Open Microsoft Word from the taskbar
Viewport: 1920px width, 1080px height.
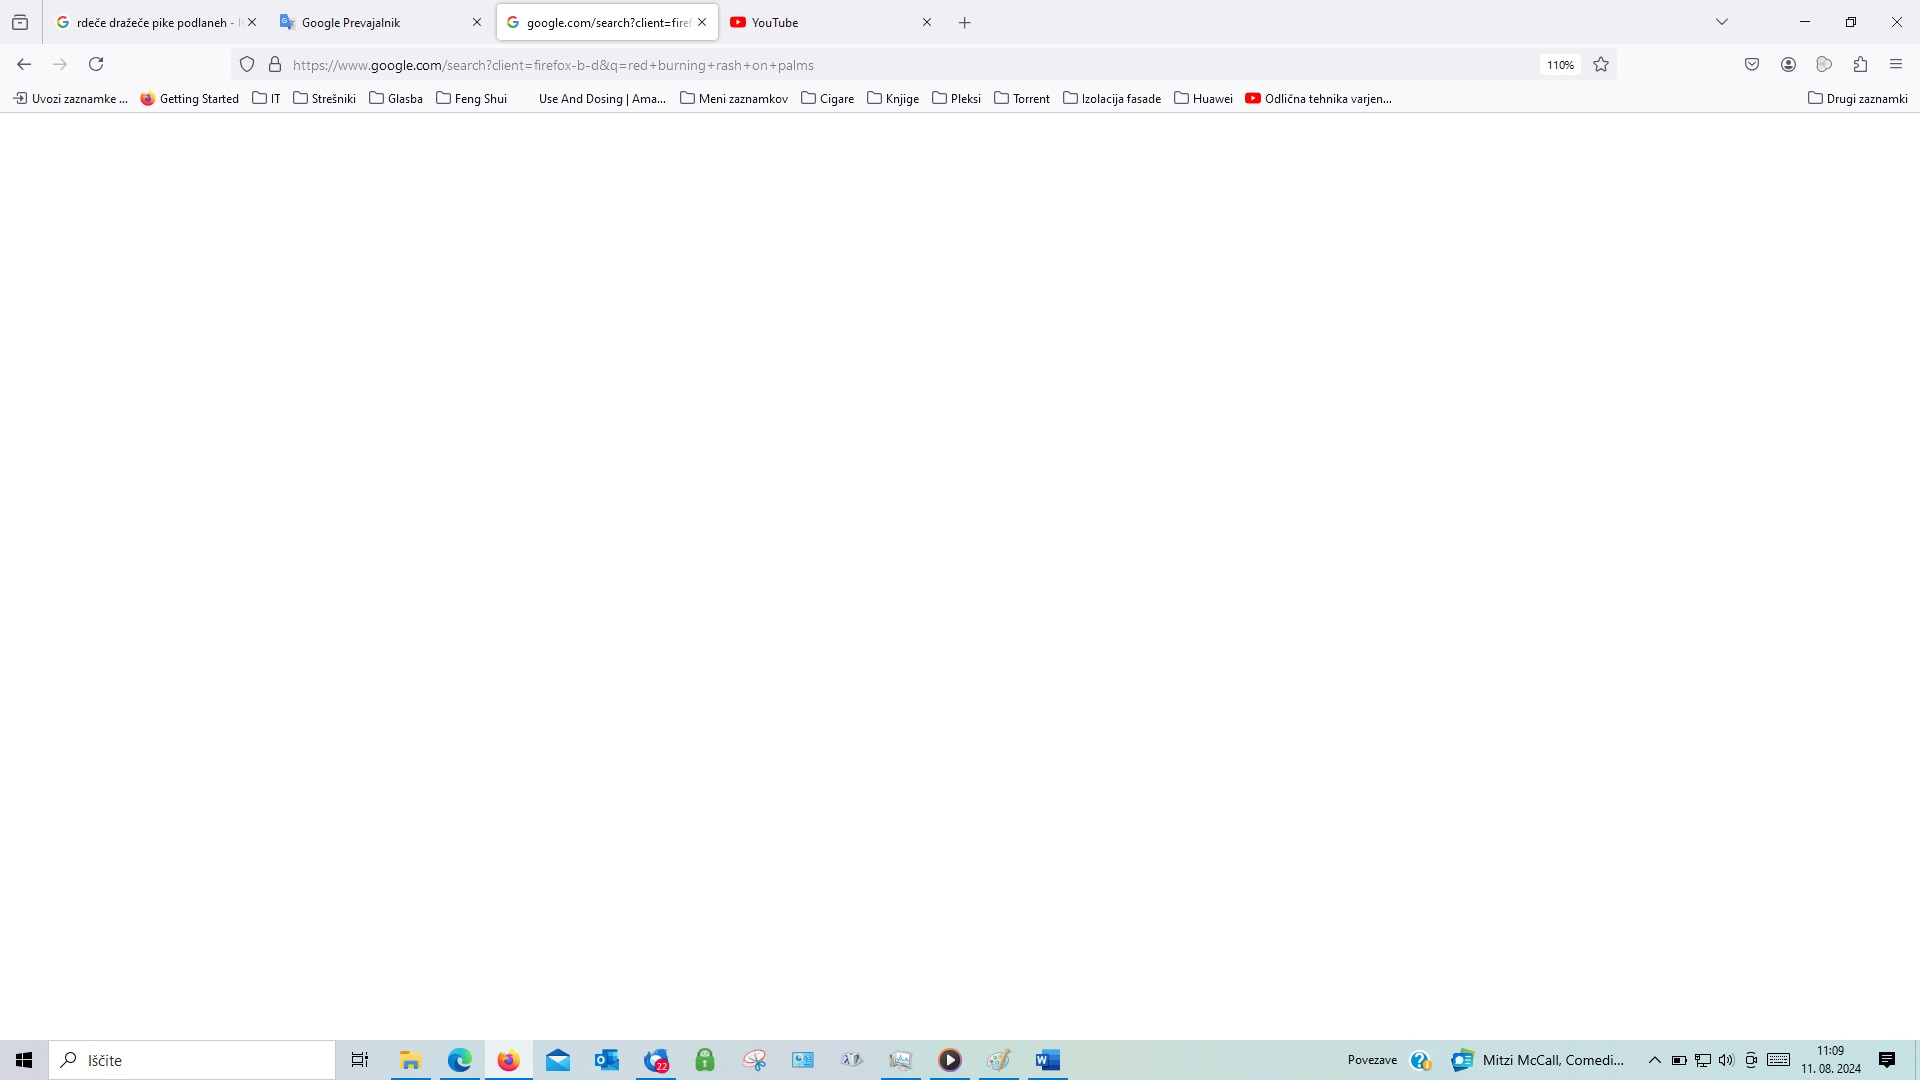pyautogui.click(x=1047, y=1060)
